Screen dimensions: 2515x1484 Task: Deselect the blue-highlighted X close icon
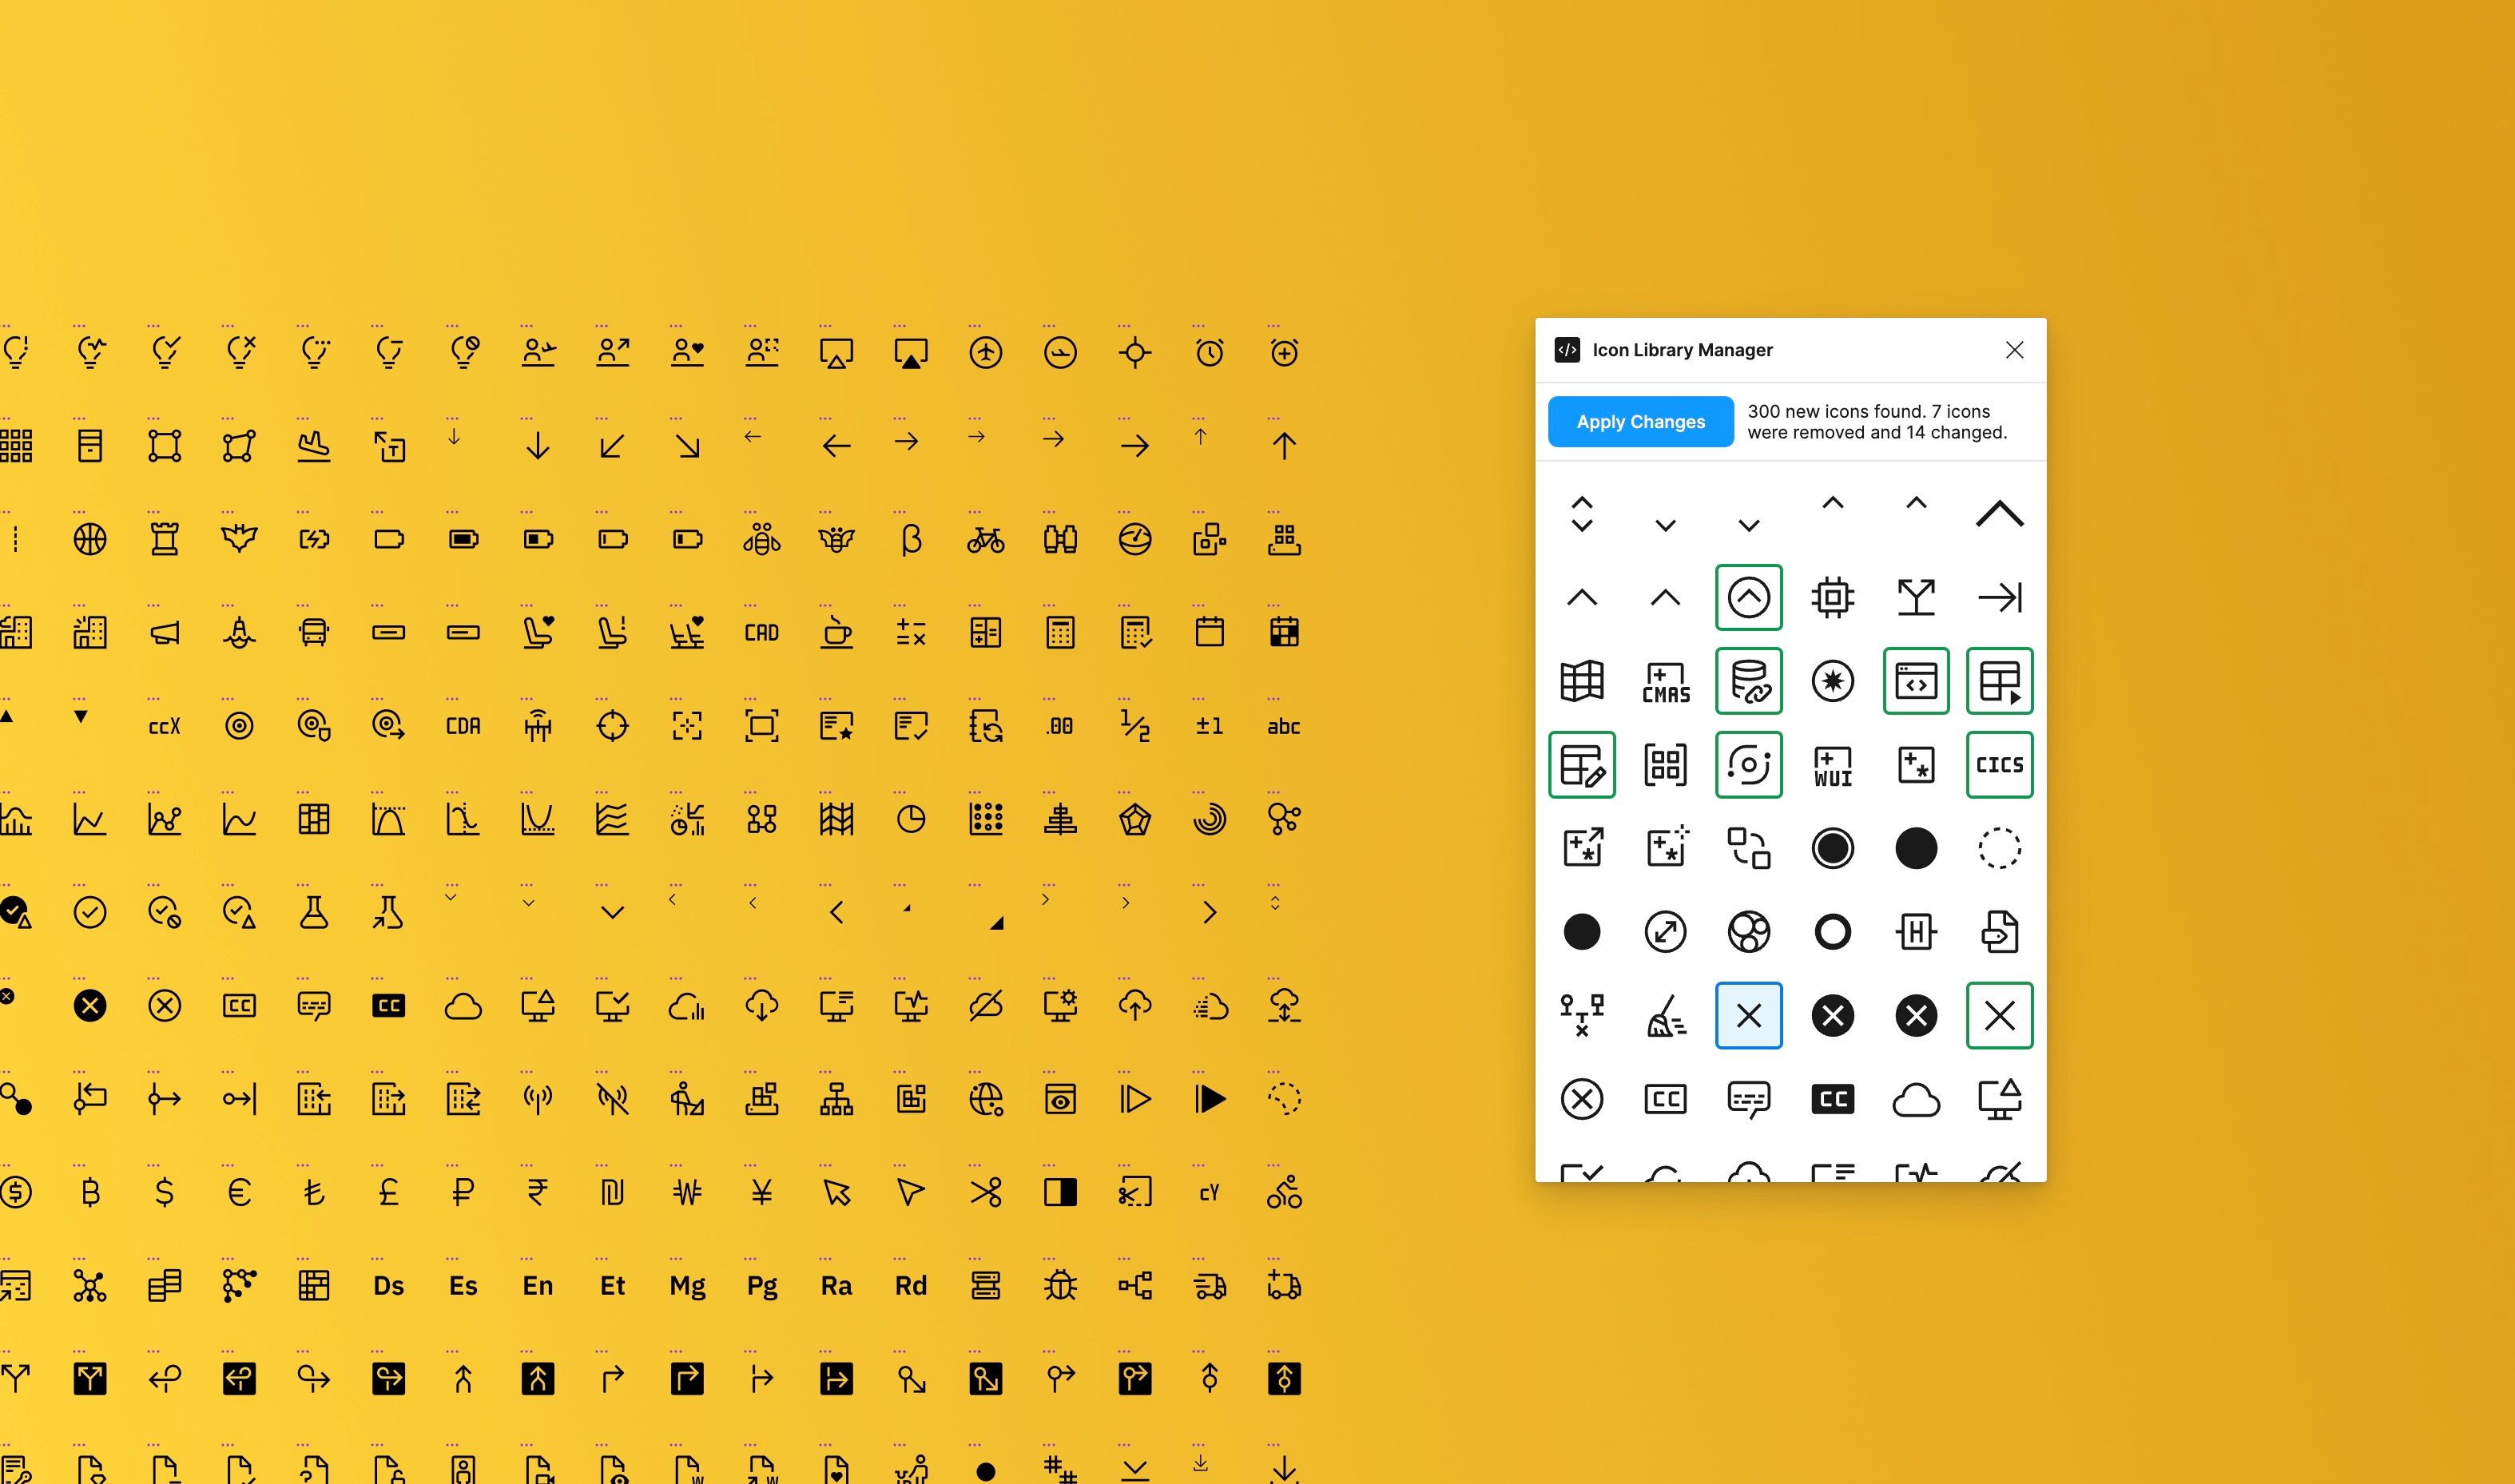point(1749,1016)
